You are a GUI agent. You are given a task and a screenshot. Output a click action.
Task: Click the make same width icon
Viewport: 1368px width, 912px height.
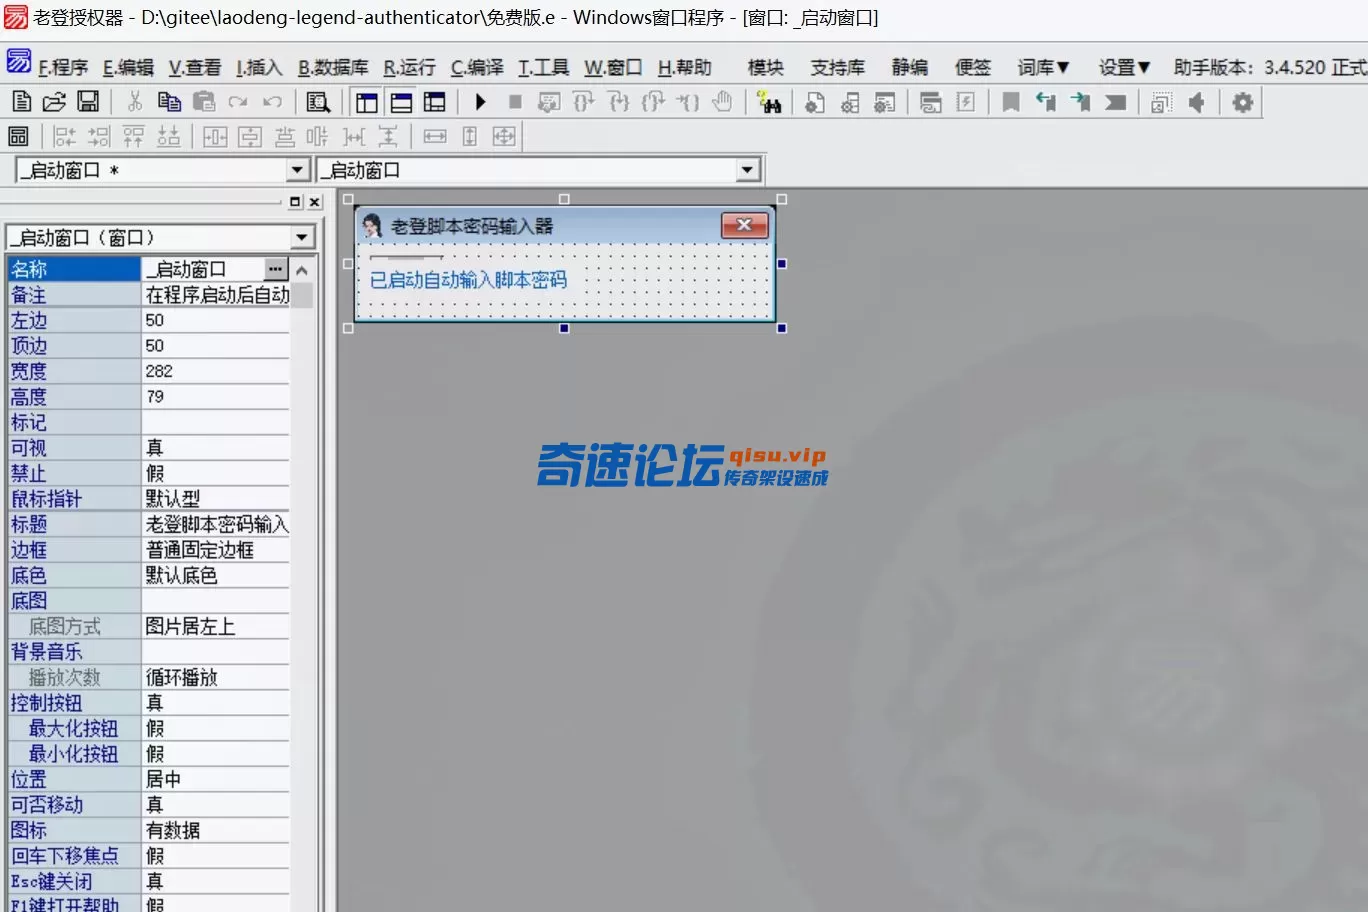click(435, 136)
